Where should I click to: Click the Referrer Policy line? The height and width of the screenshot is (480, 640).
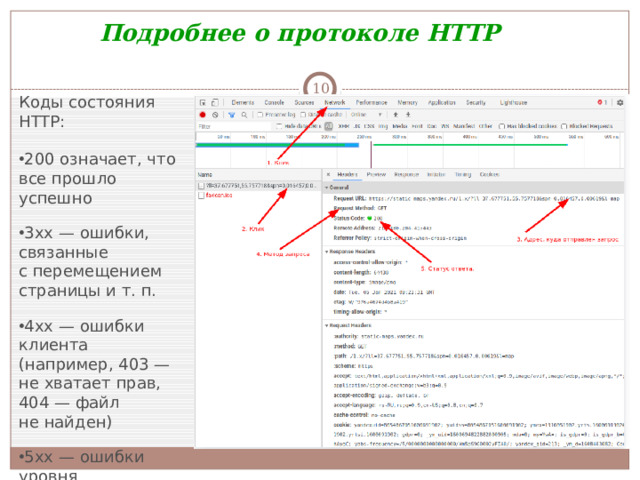pos(400,238)
